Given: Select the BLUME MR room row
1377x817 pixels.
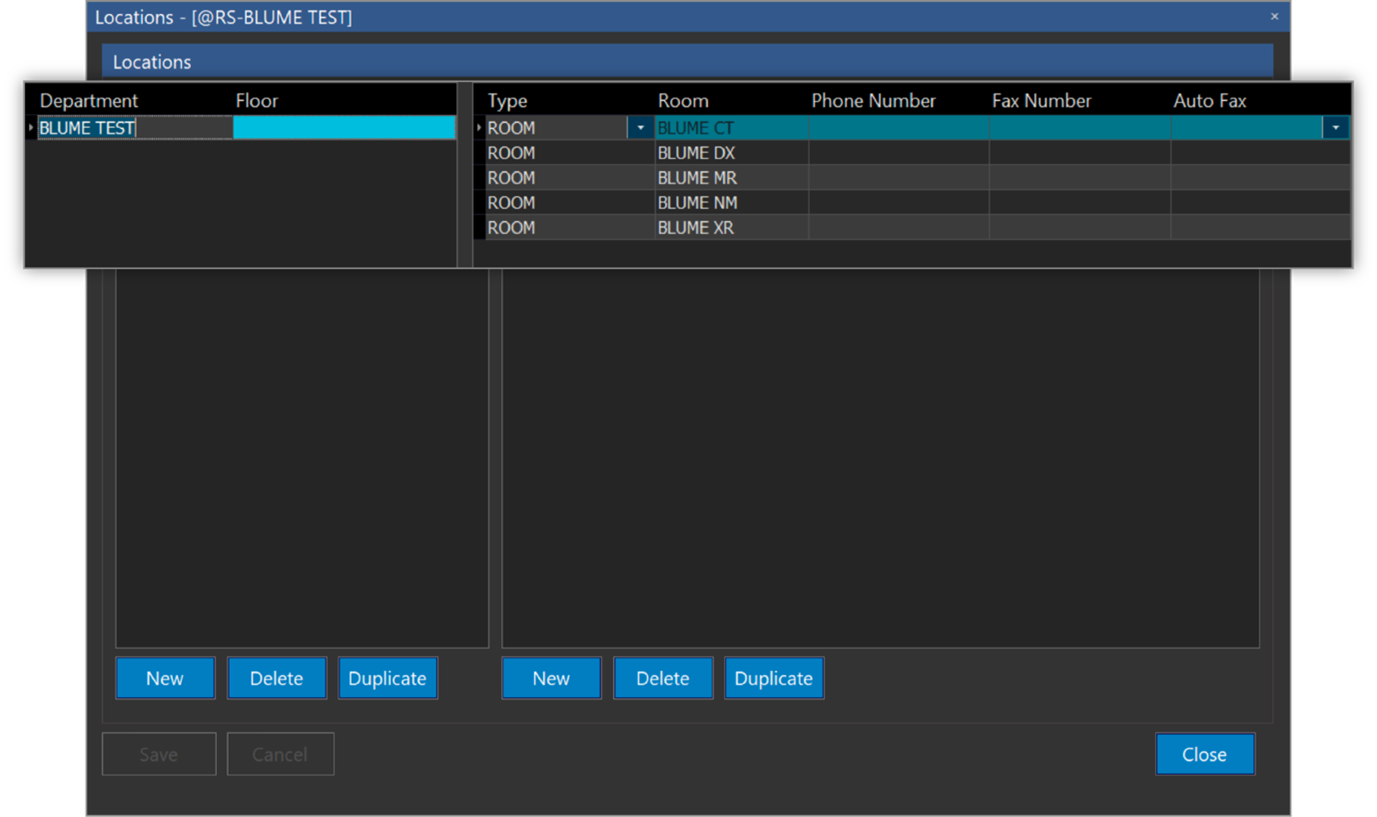Looking at the screenshot, I should pos(696,178).
